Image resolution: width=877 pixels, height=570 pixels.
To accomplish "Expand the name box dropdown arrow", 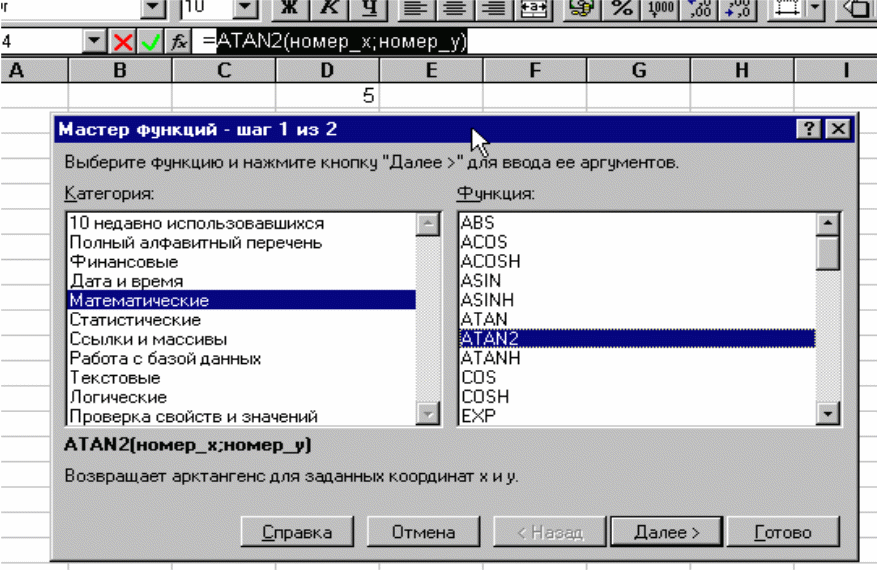I will point(95,43).
